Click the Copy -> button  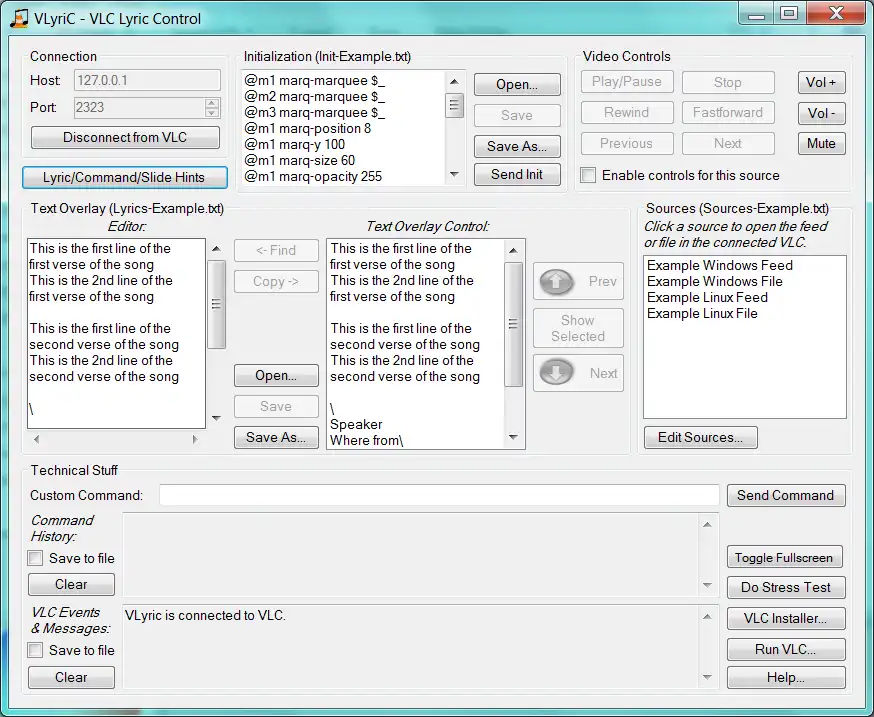276,282
